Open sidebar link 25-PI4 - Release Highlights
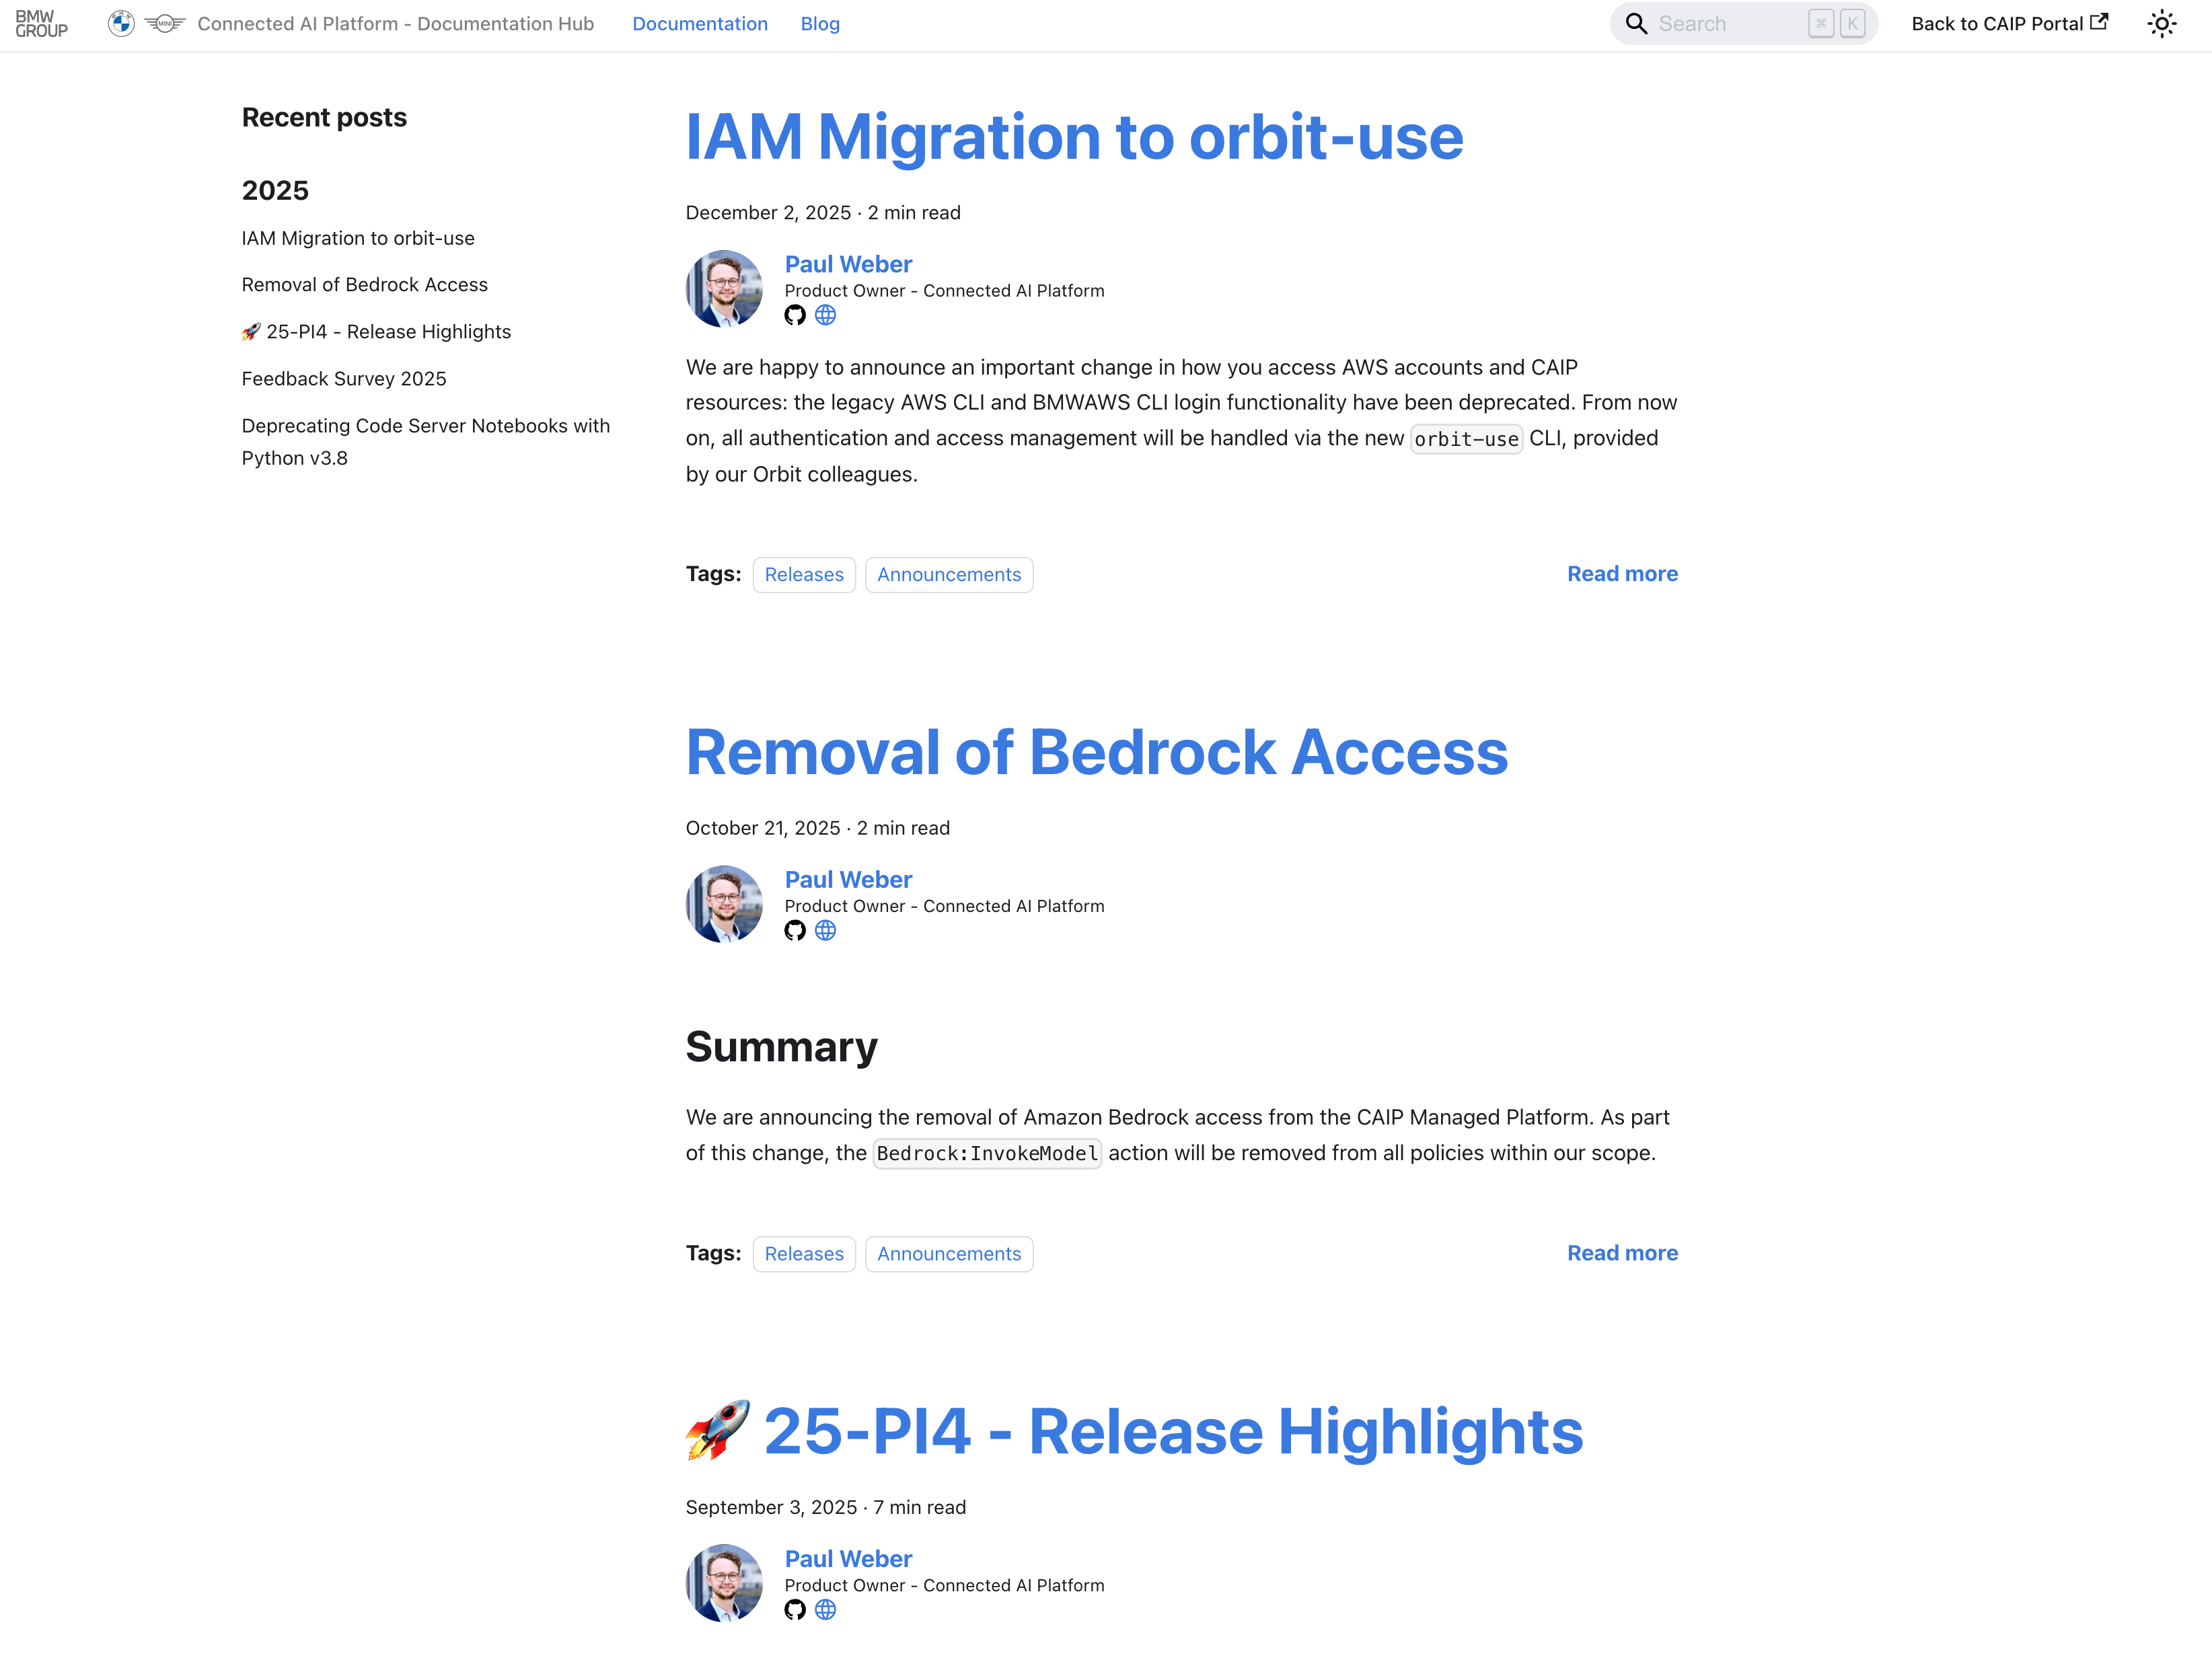The width and height of the screenshot is (2212, 1672). (376, 332)
